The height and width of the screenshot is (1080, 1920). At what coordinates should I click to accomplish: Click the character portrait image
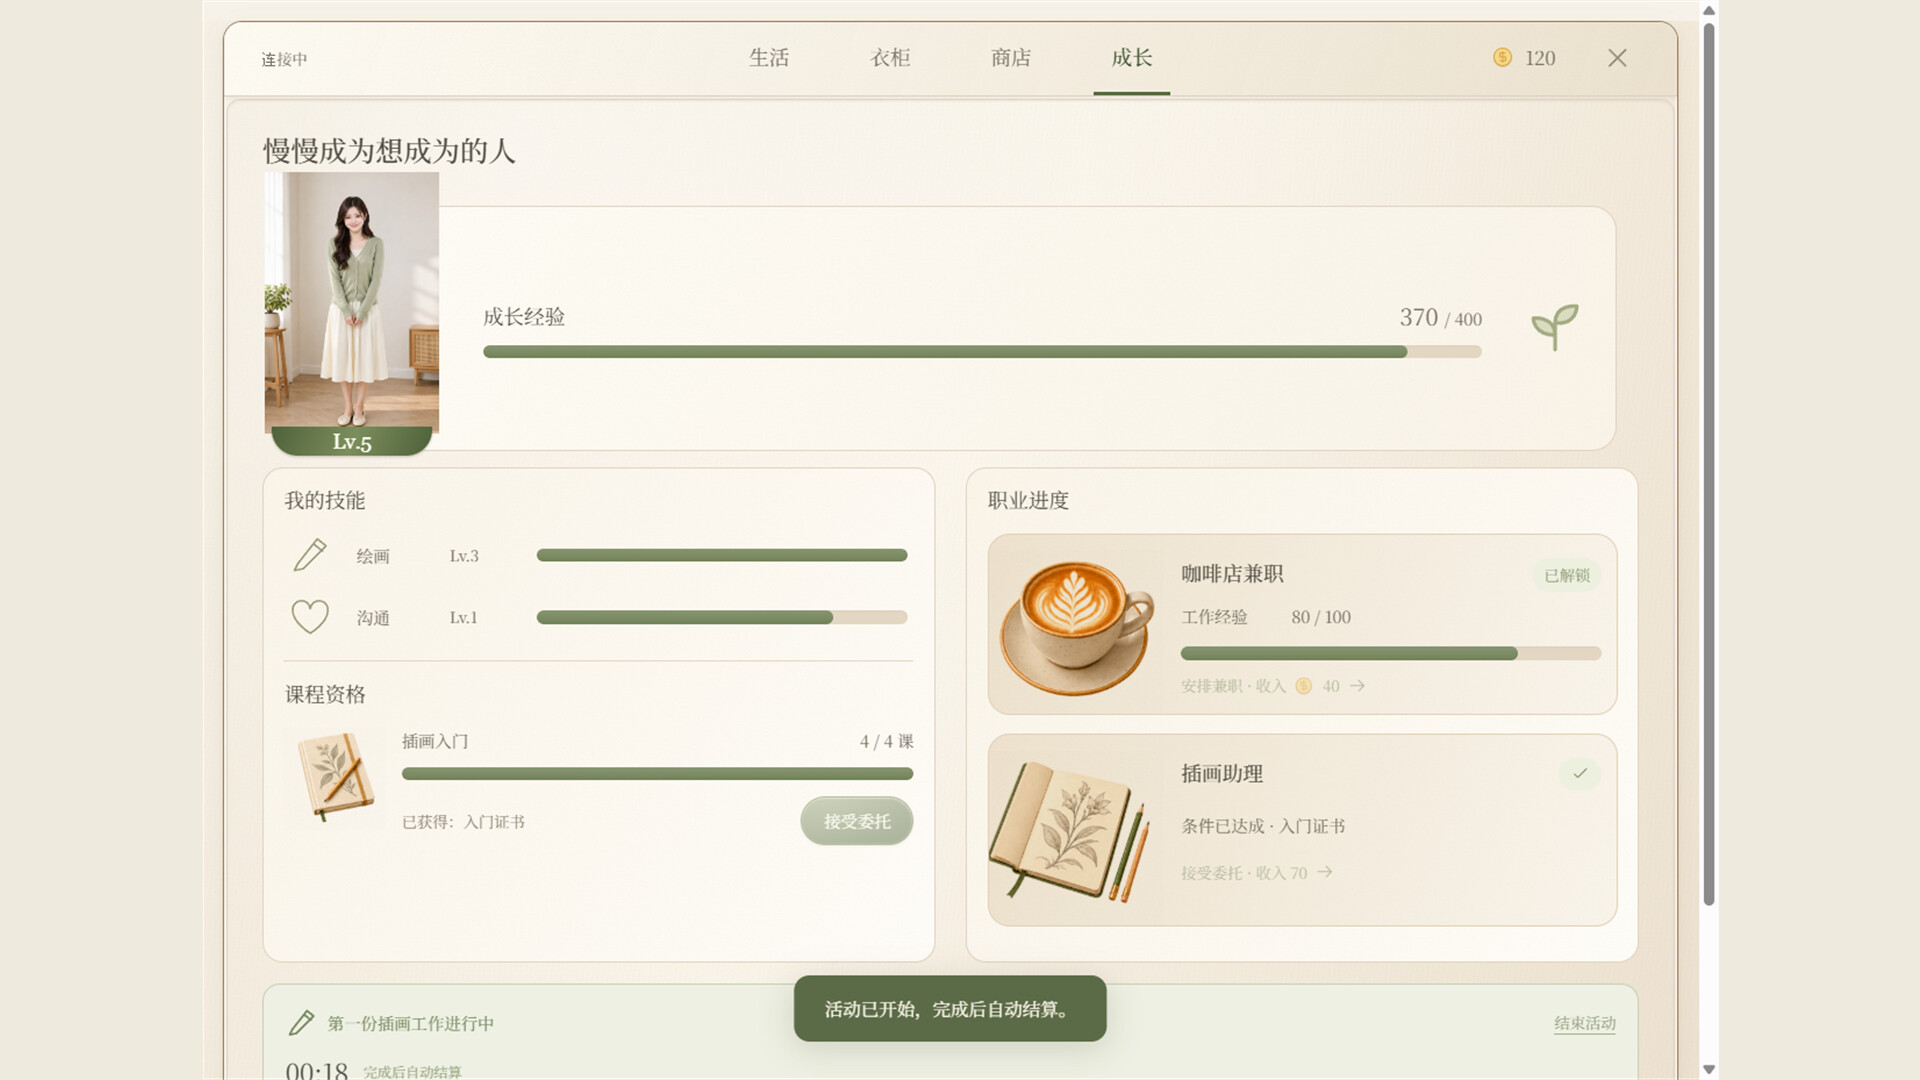352,302
